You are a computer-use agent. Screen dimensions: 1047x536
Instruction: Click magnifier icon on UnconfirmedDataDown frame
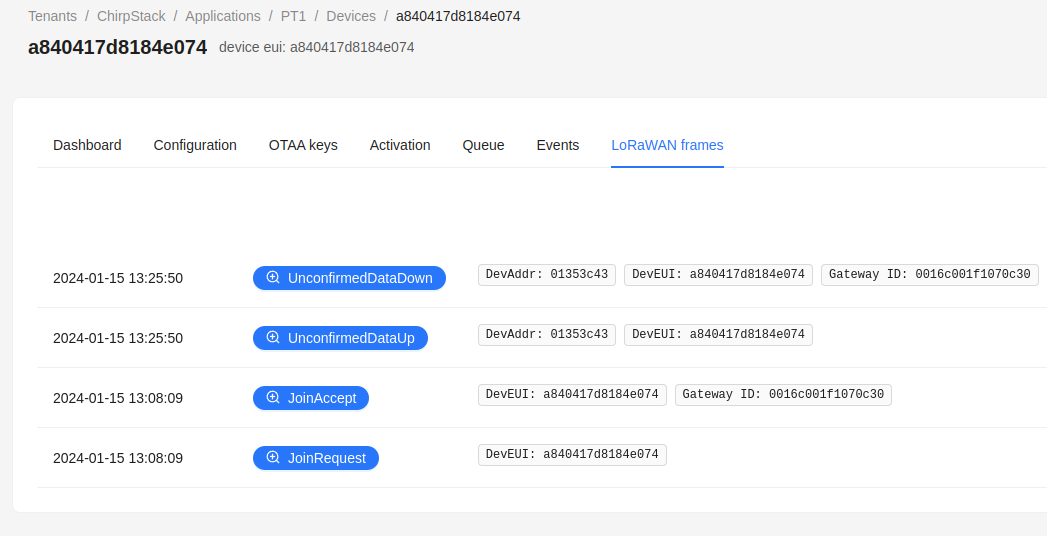click(x=273, y=278)
